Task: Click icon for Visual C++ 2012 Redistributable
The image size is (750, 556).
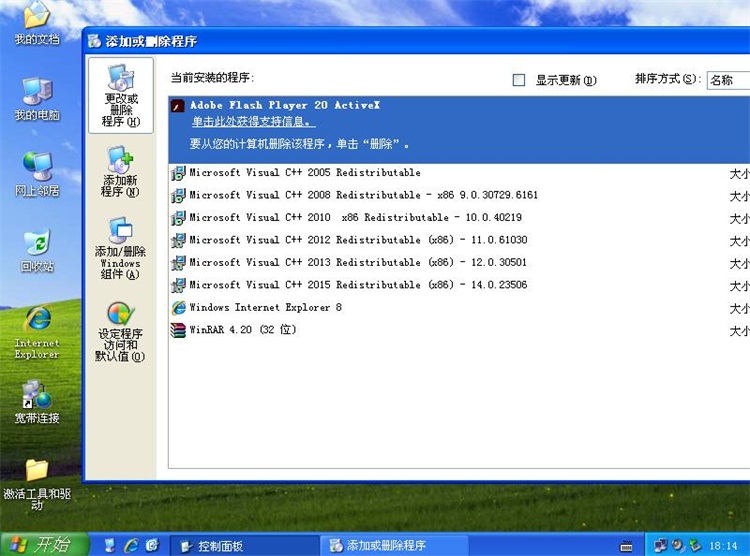Action: click(x=178, y=241)
